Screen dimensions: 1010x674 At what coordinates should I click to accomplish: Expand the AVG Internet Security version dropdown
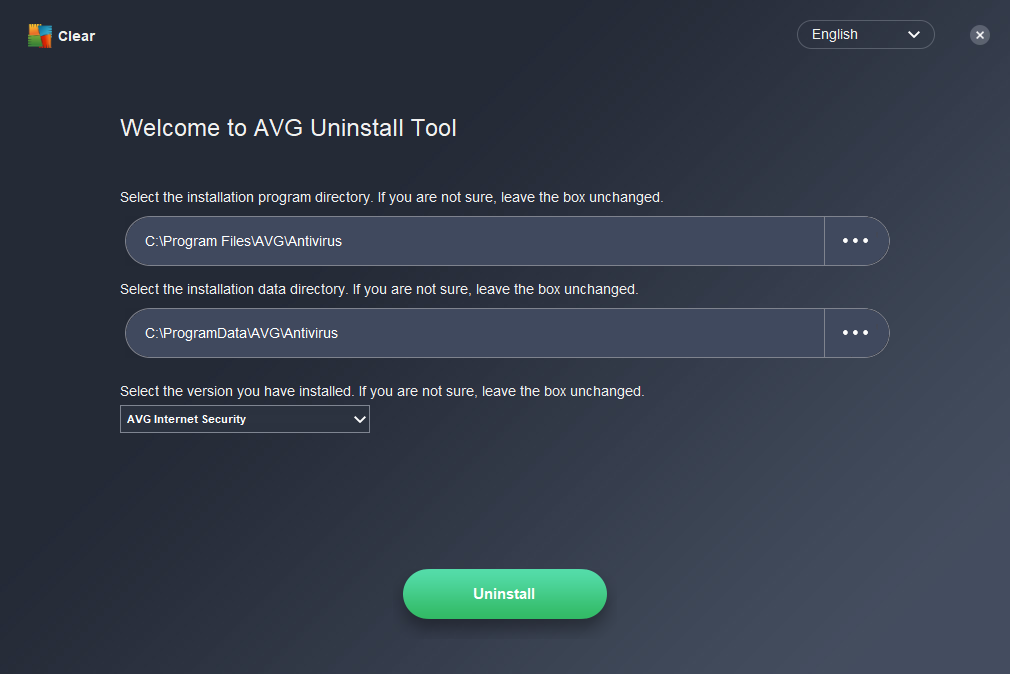pos(245,419)
